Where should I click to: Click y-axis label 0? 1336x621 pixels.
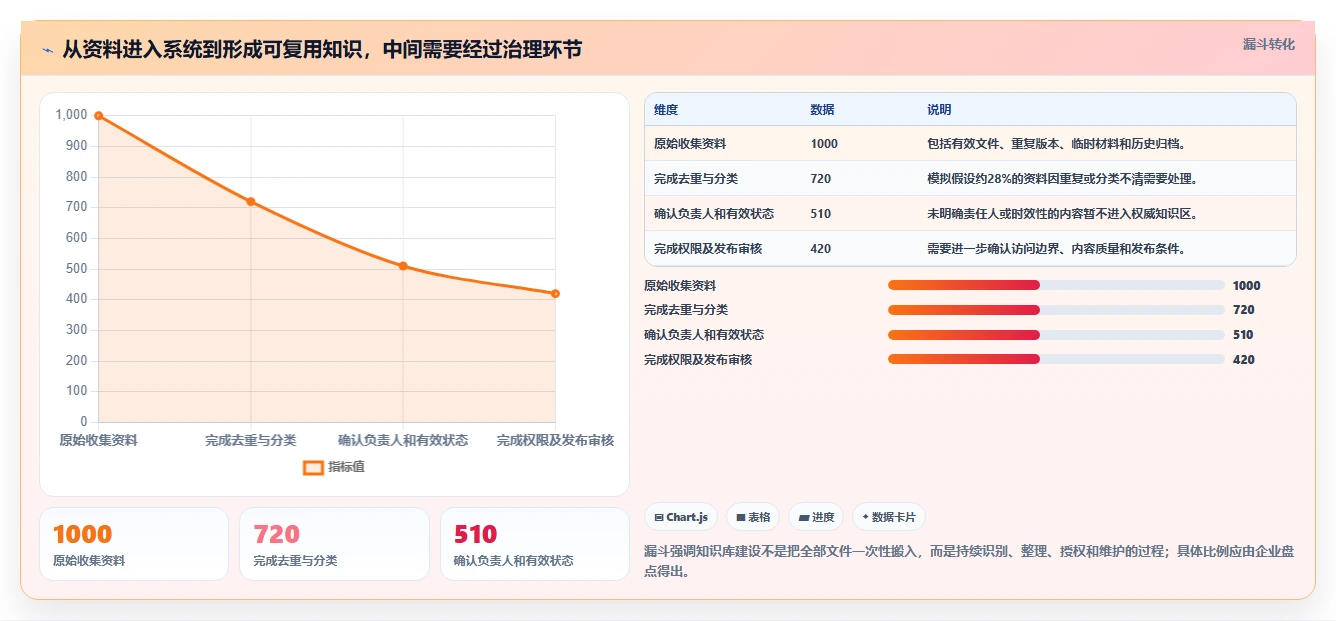point(84,422)
